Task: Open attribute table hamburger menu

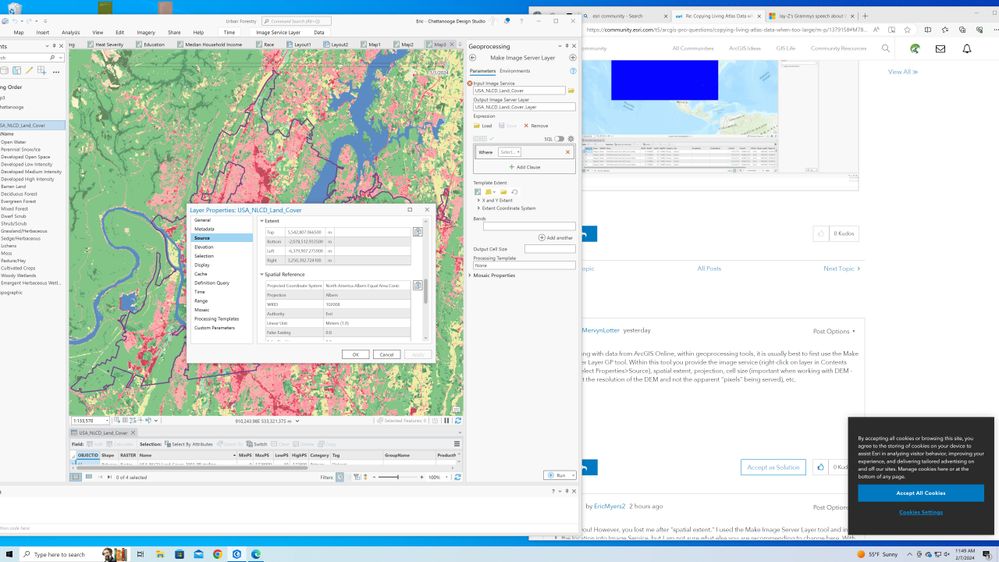Action: [x=457, y=443]
